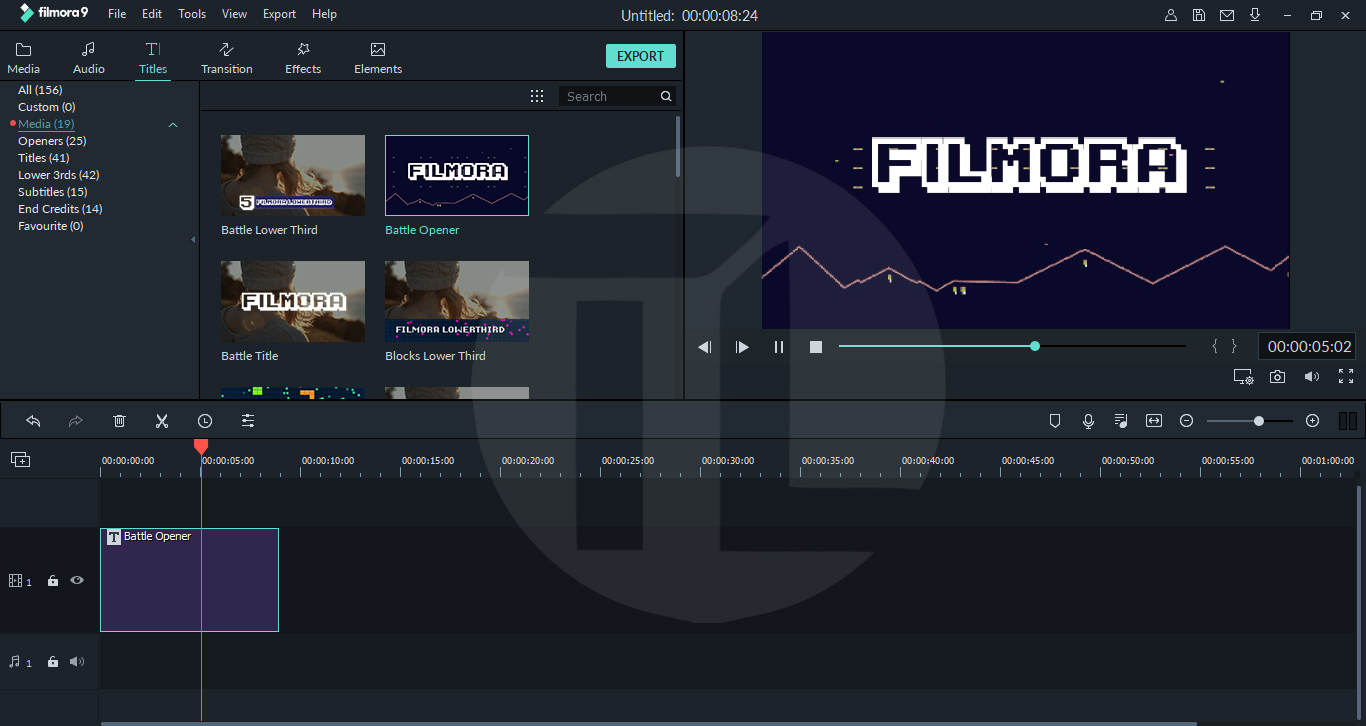
Task: Collapse the Media (19) category chevron
Action: 173,125
